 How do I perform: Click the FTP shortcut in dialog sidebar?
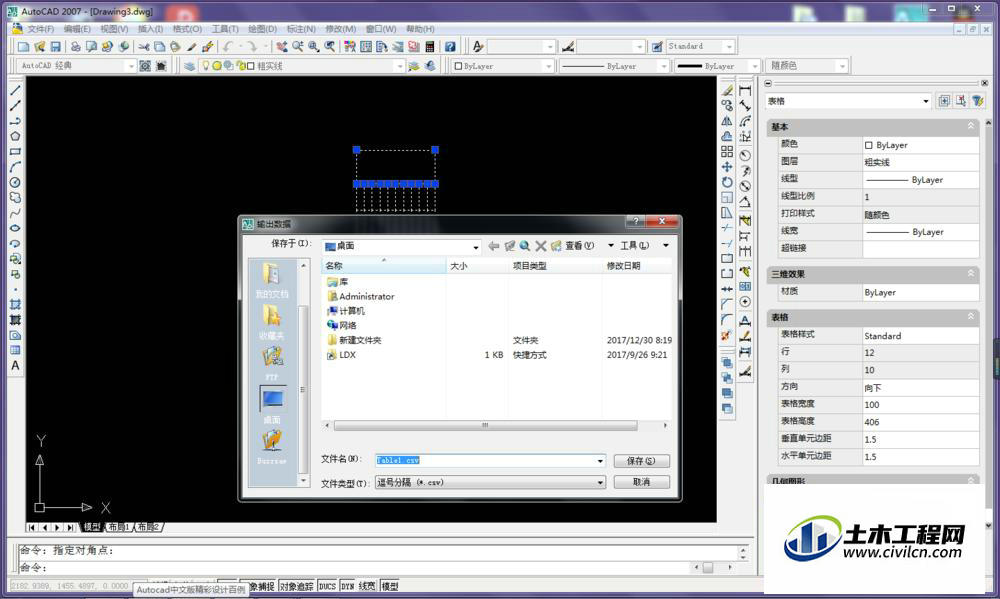[x=272, y=363]
